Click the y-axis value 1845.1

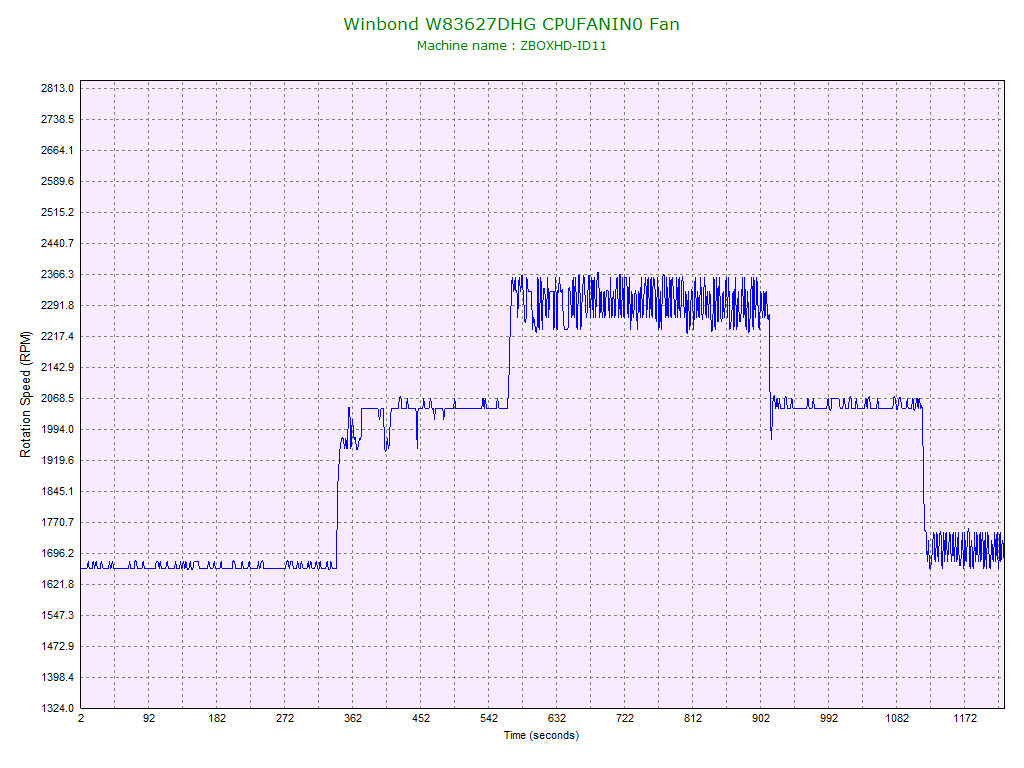coord(57,492)
